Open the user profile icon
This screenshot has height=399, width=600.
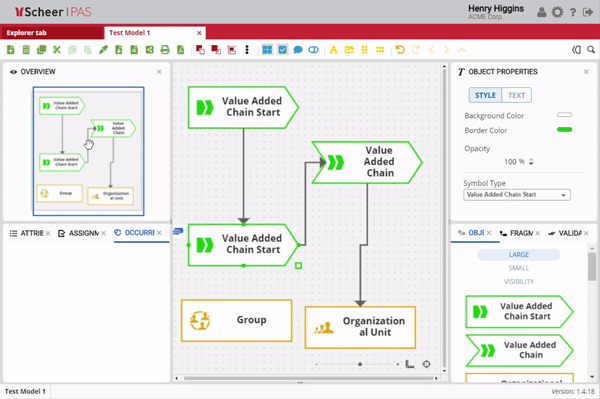(x=541, y=12)
